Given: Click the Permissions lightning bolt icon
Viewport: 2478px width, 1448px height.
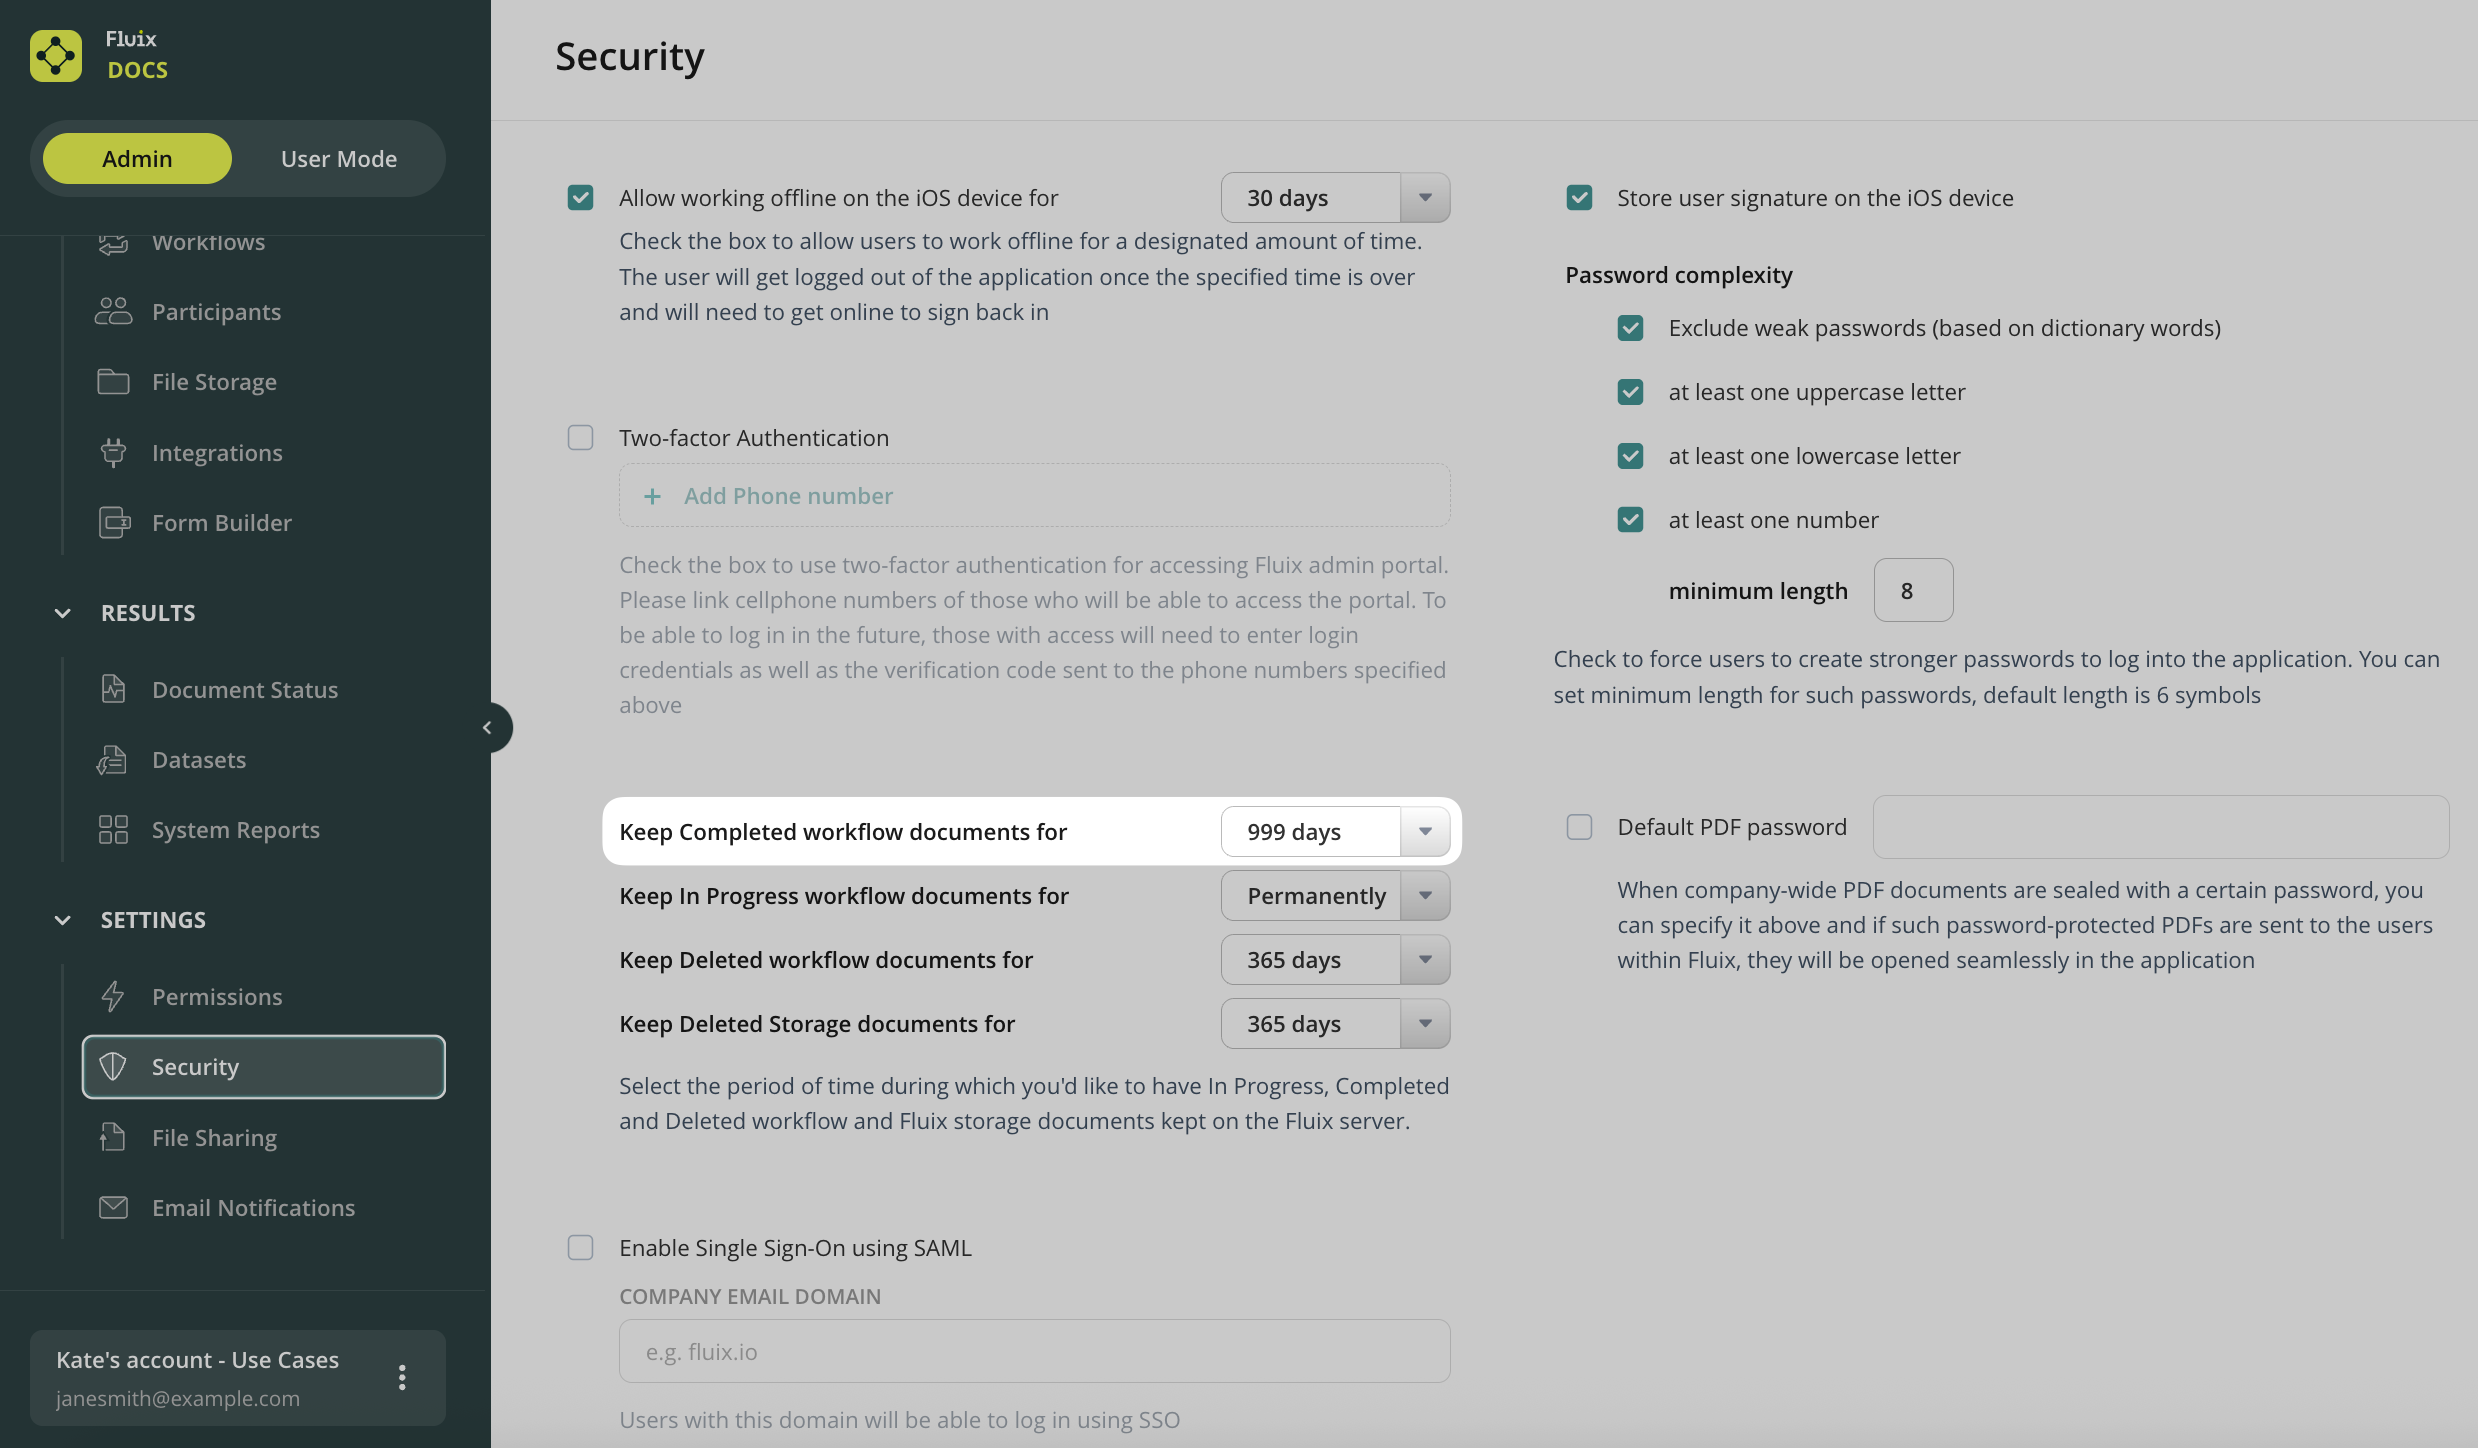Looking at the screenshot, I should (113, 997).
